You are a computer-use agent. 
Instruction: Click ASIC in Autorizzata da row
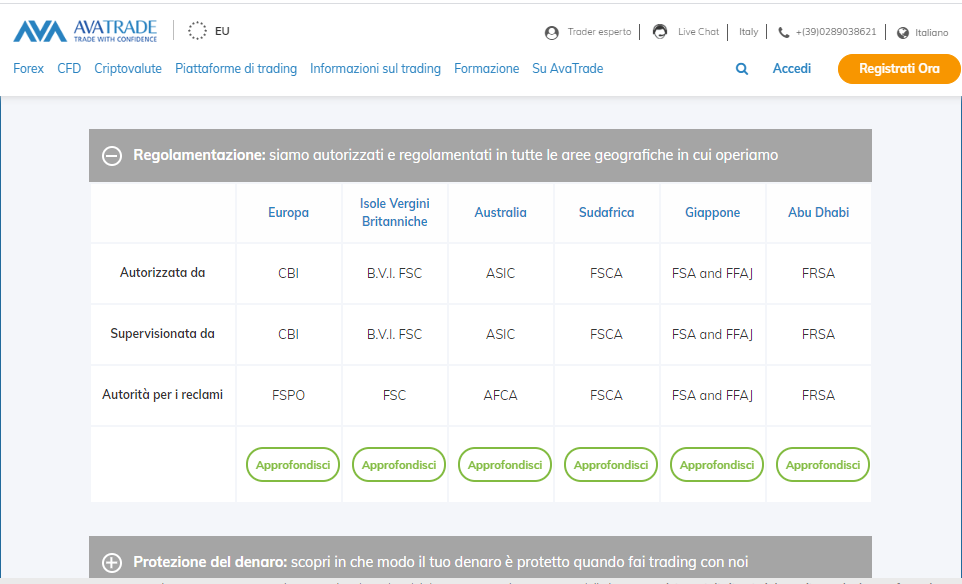(x=501, y=273)
